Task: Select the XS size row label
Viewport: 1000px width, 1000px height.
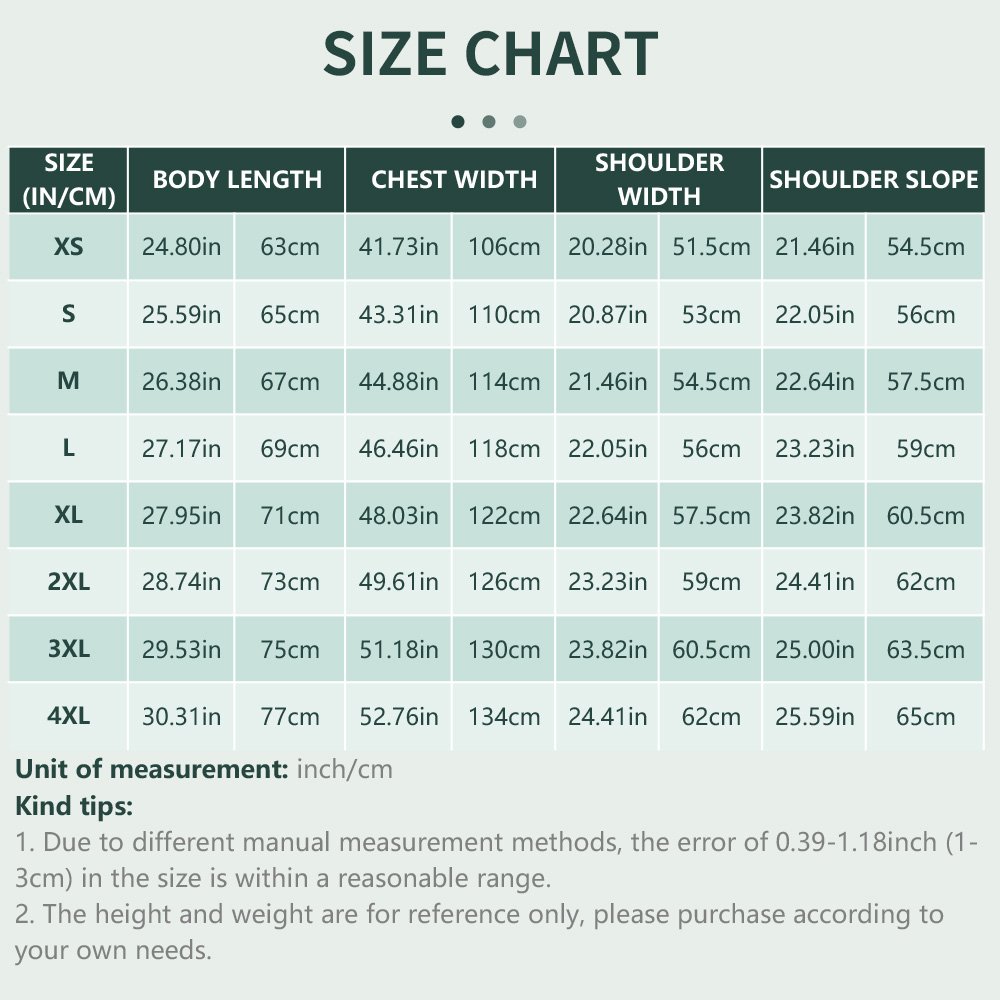Action: (68, 247)
